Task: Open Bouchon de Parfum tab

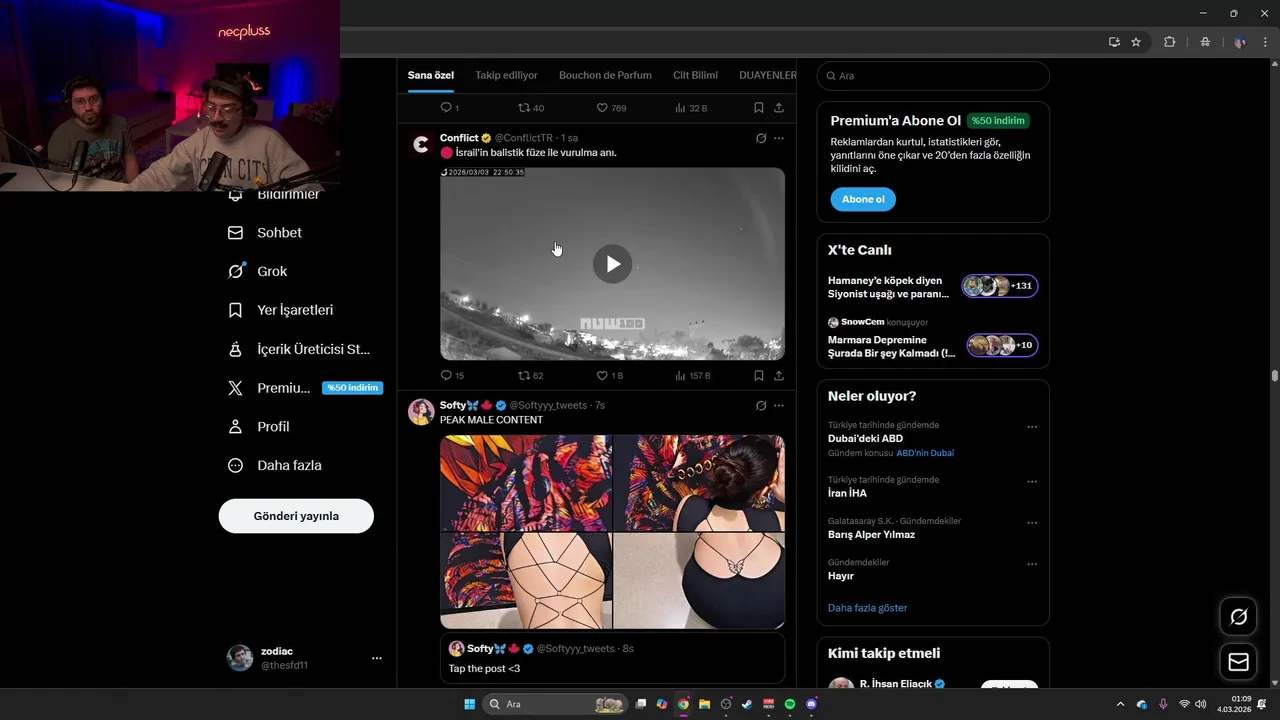Action: 605,75
